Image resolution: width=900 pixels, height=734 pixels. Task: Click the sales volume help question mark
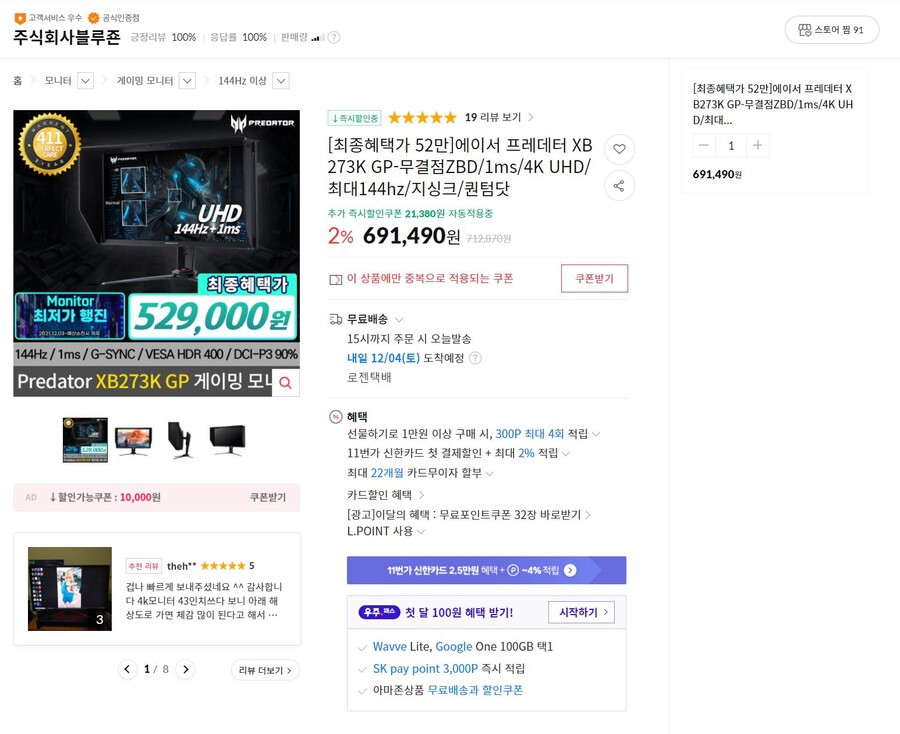click(x=333, y=37)
